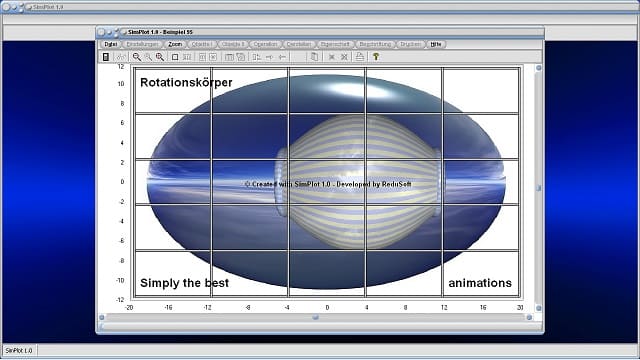Click the table layout toolbar icon

229,57
